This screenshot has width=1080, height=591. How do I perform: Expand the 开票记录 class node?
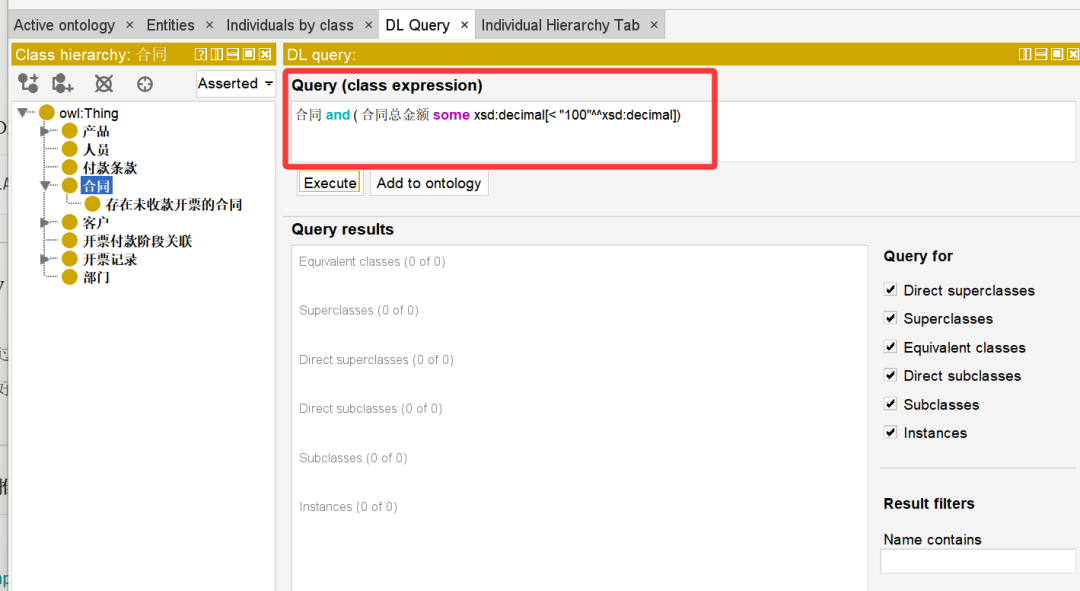[45, 259]
